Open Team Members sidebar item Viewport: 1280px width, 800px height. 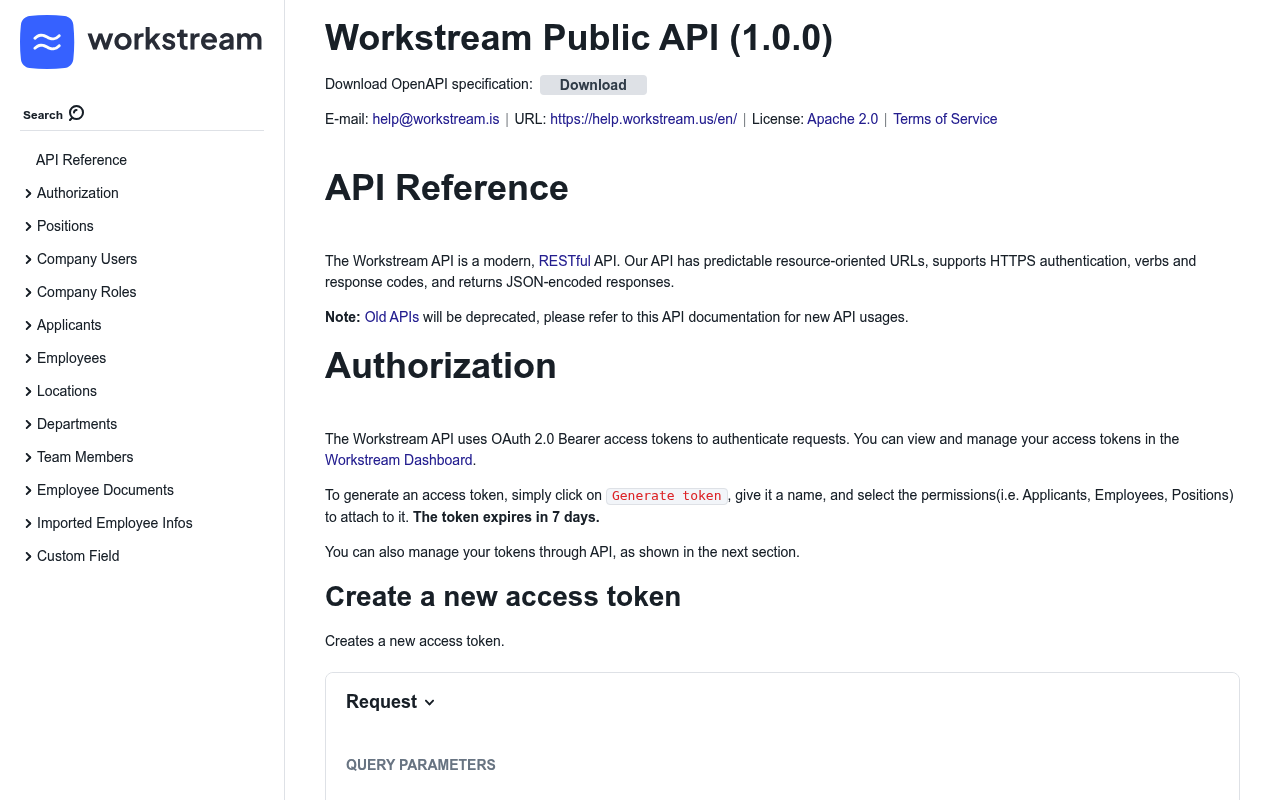(x=85, y=457)
